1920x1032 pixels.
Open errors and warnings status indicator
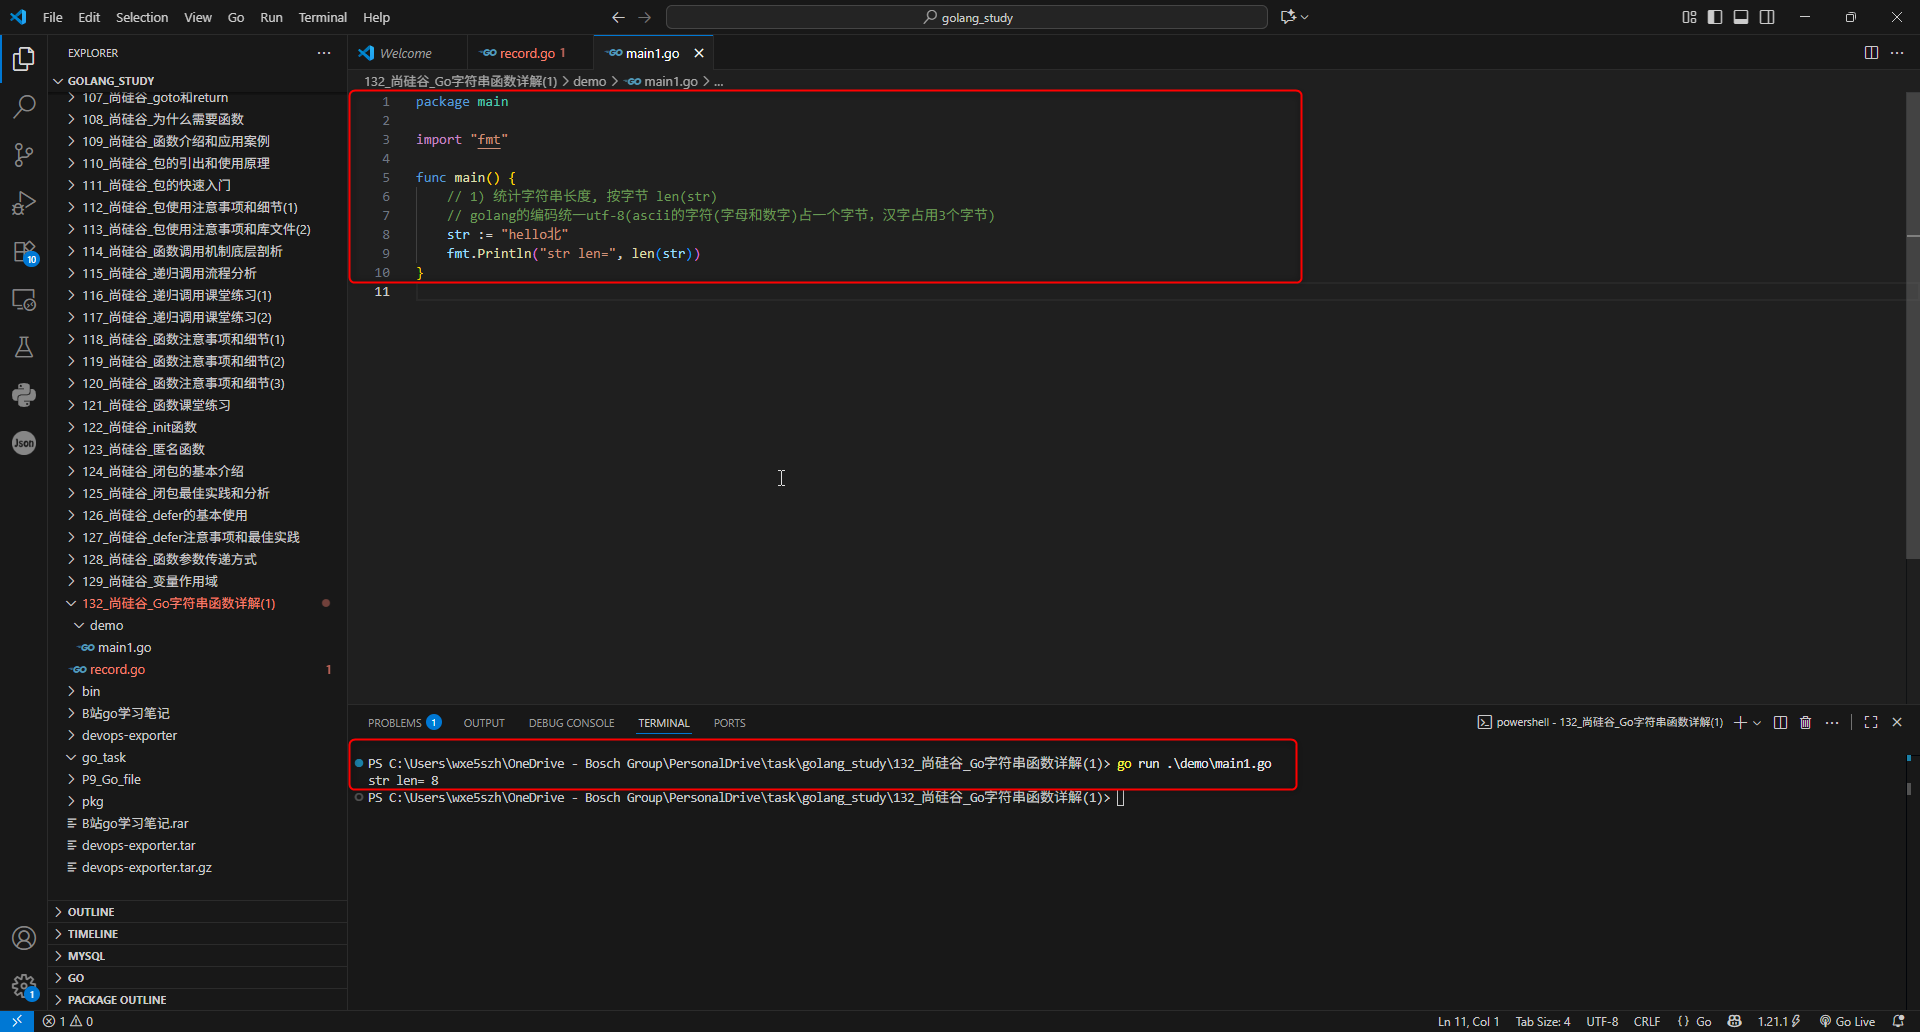[68, 1021]
